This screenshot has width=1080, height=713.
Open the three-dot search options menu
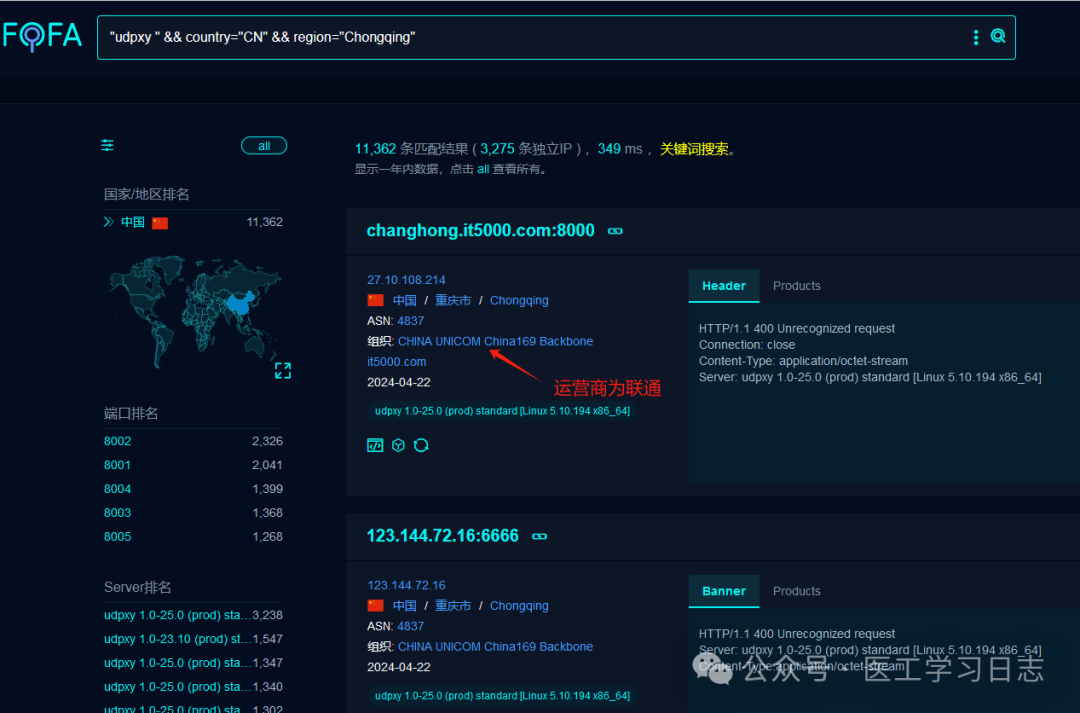[975, 37]
